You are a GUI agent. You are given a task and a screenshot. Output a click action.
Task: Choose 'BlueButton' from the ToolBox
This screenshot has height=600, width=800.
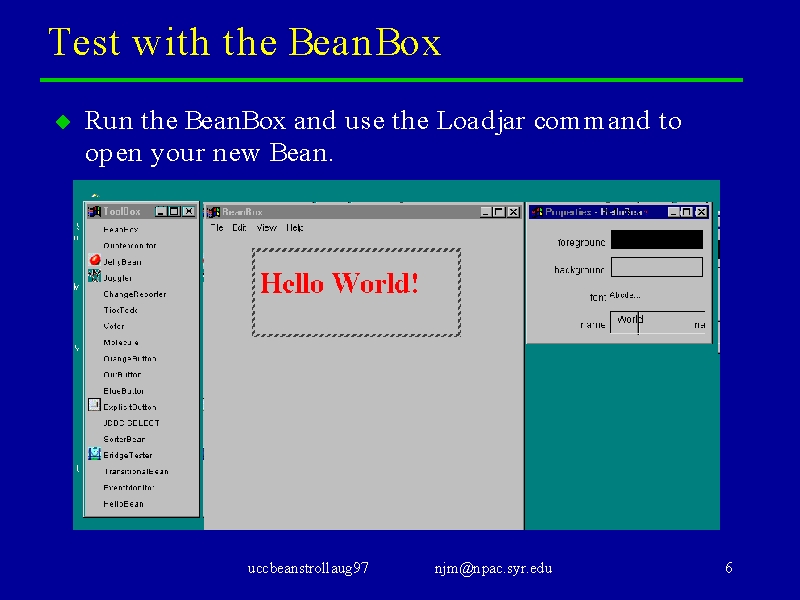pos(123,391)
